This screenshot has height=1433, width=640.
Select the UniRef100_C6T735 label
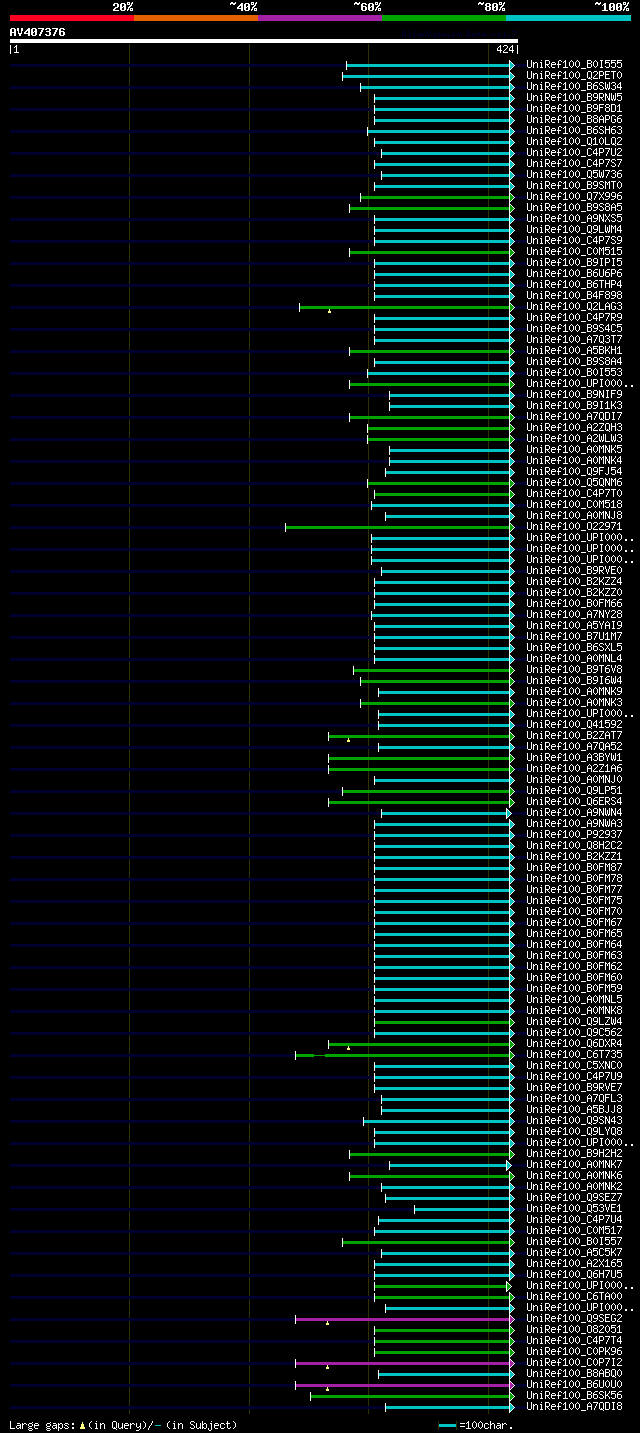[574, 1054]
